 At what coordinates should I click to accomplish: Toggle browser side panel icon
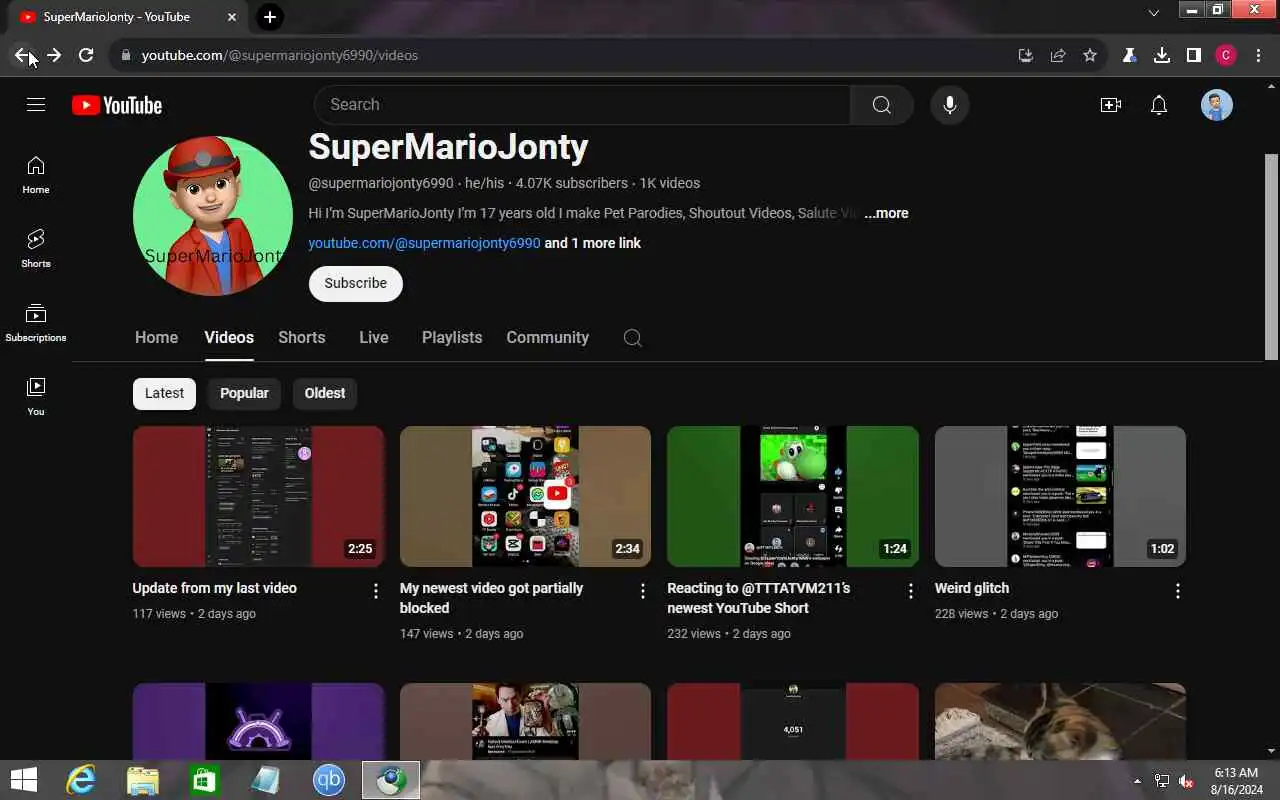[1193, 55]
